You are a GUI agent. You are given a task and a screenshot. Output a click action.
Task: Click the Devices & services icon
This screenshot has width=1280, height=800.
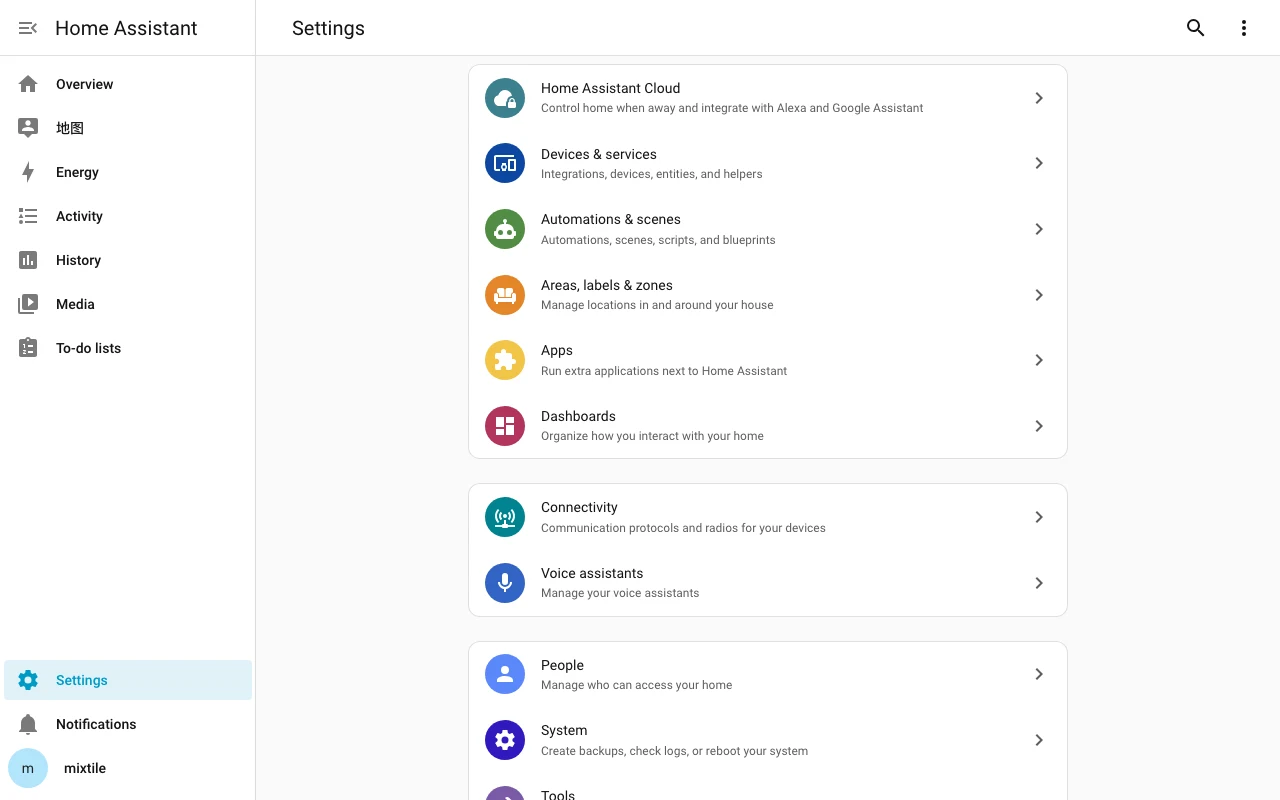(x=505, y=163)
